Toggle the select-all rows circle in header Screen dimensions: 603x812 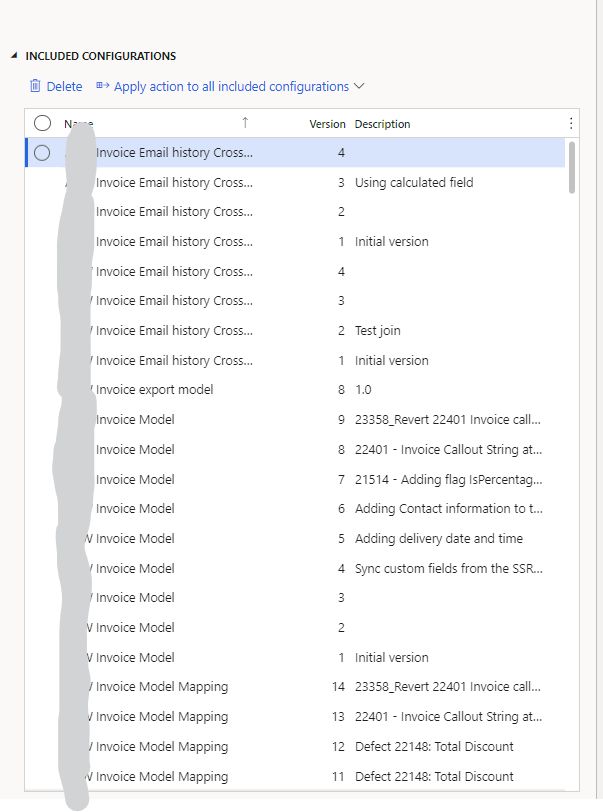(x=42, y=123)
